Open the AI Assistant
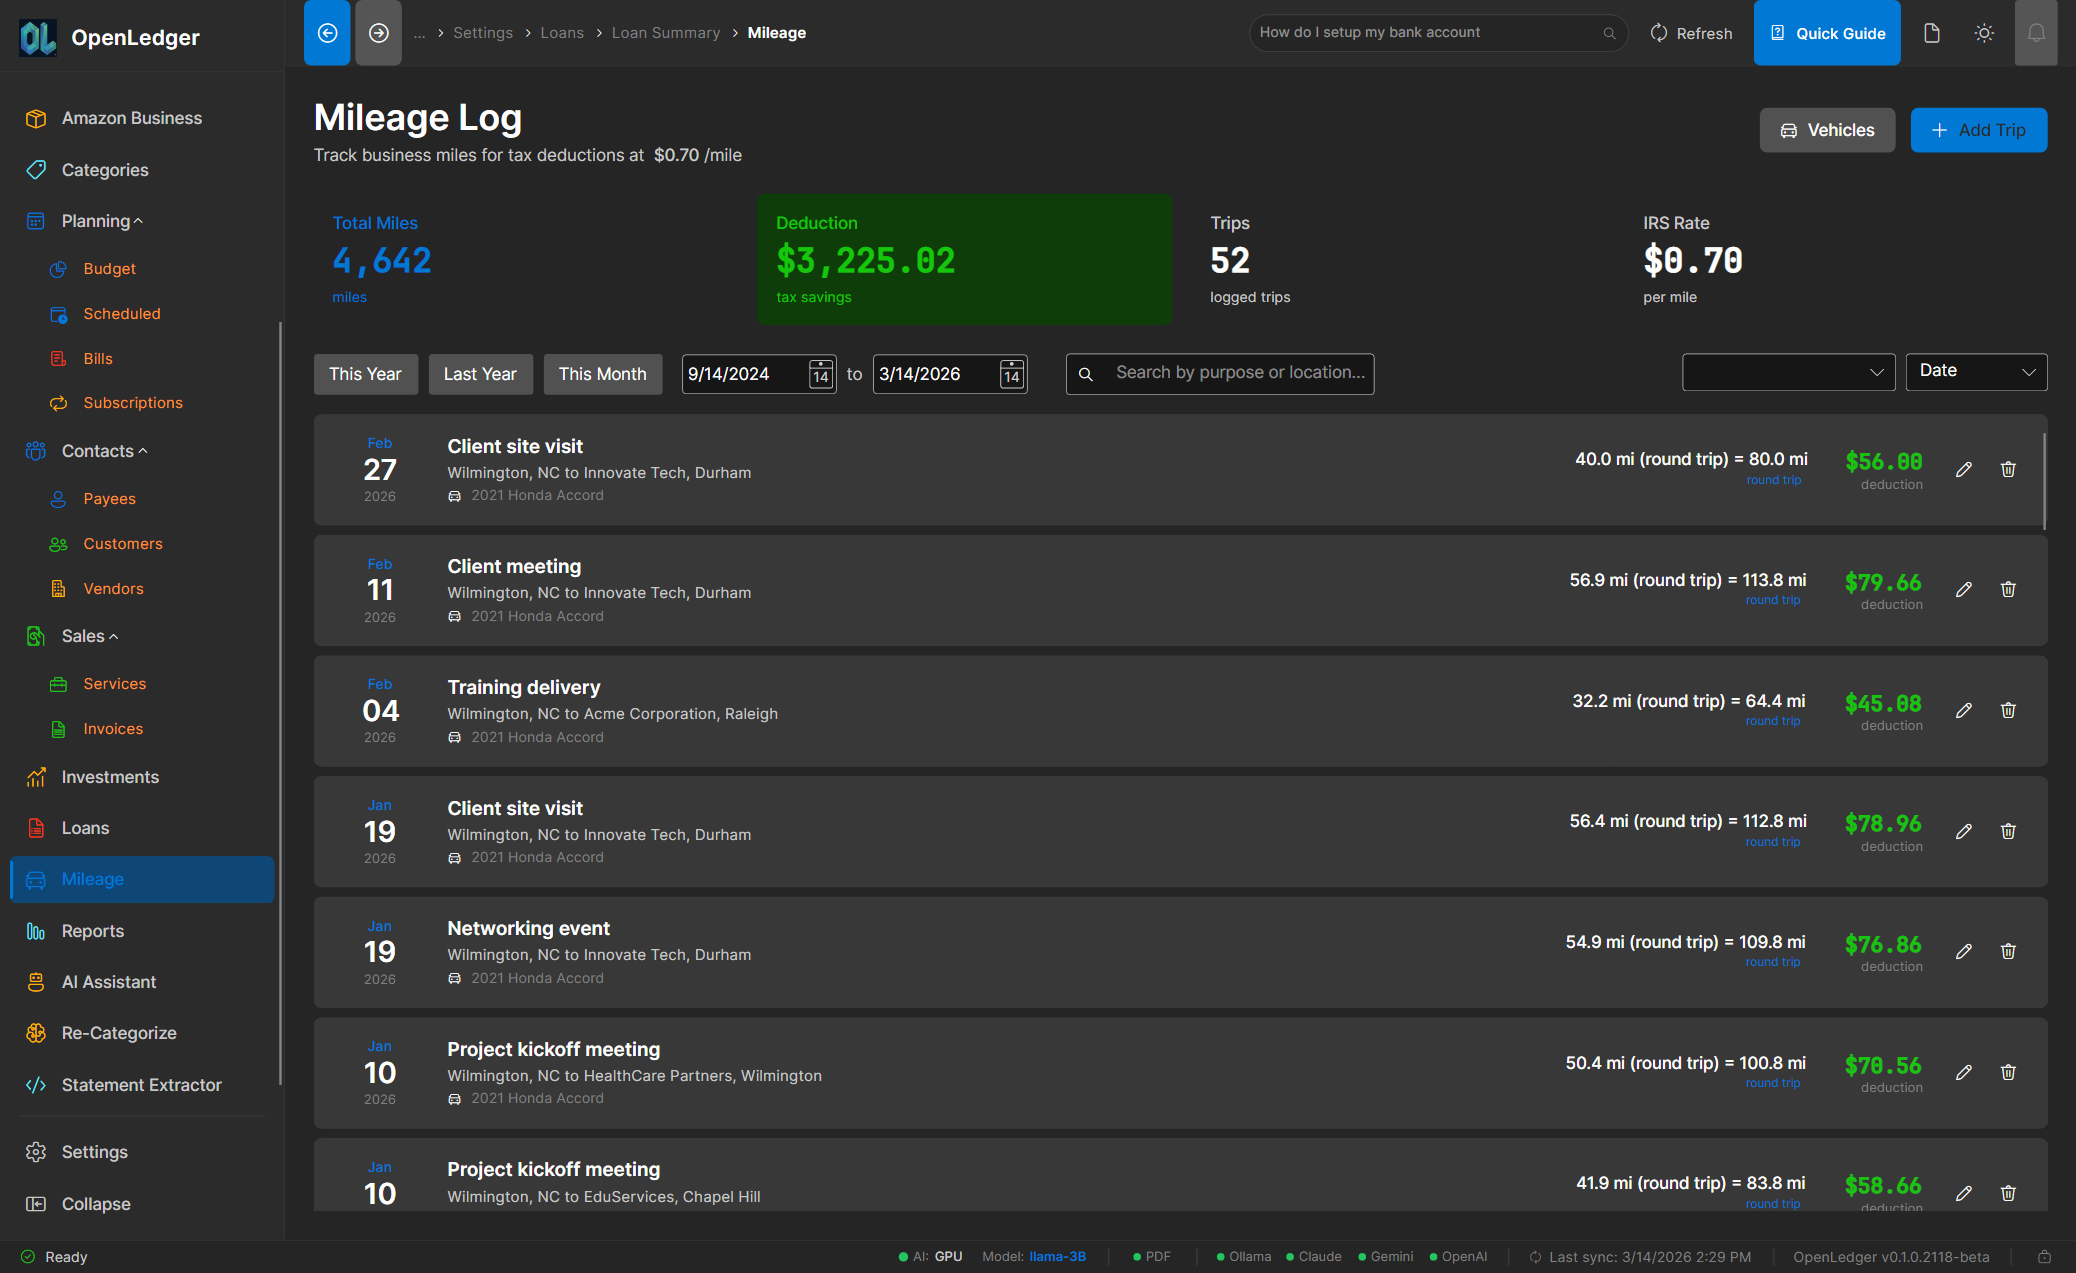 pos(111,982)
